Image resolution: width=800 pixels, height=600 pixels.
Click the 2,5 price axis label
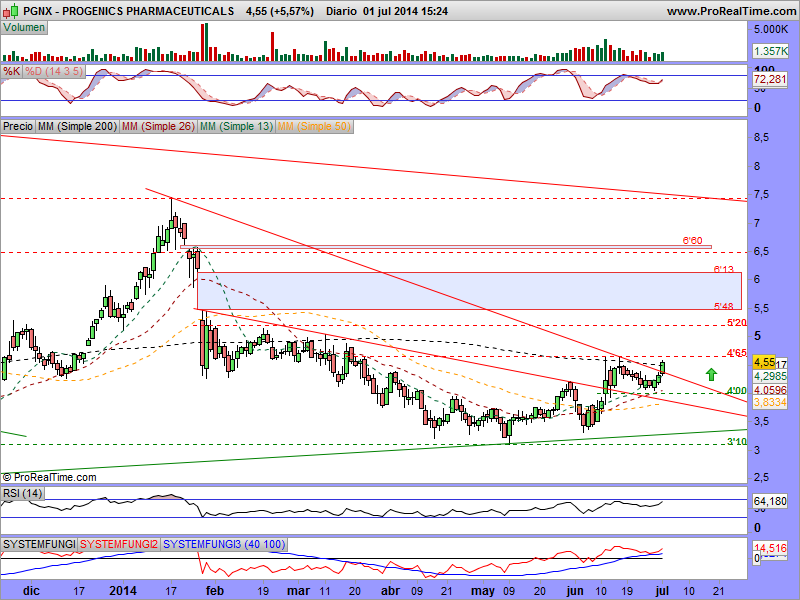[760, 478]
